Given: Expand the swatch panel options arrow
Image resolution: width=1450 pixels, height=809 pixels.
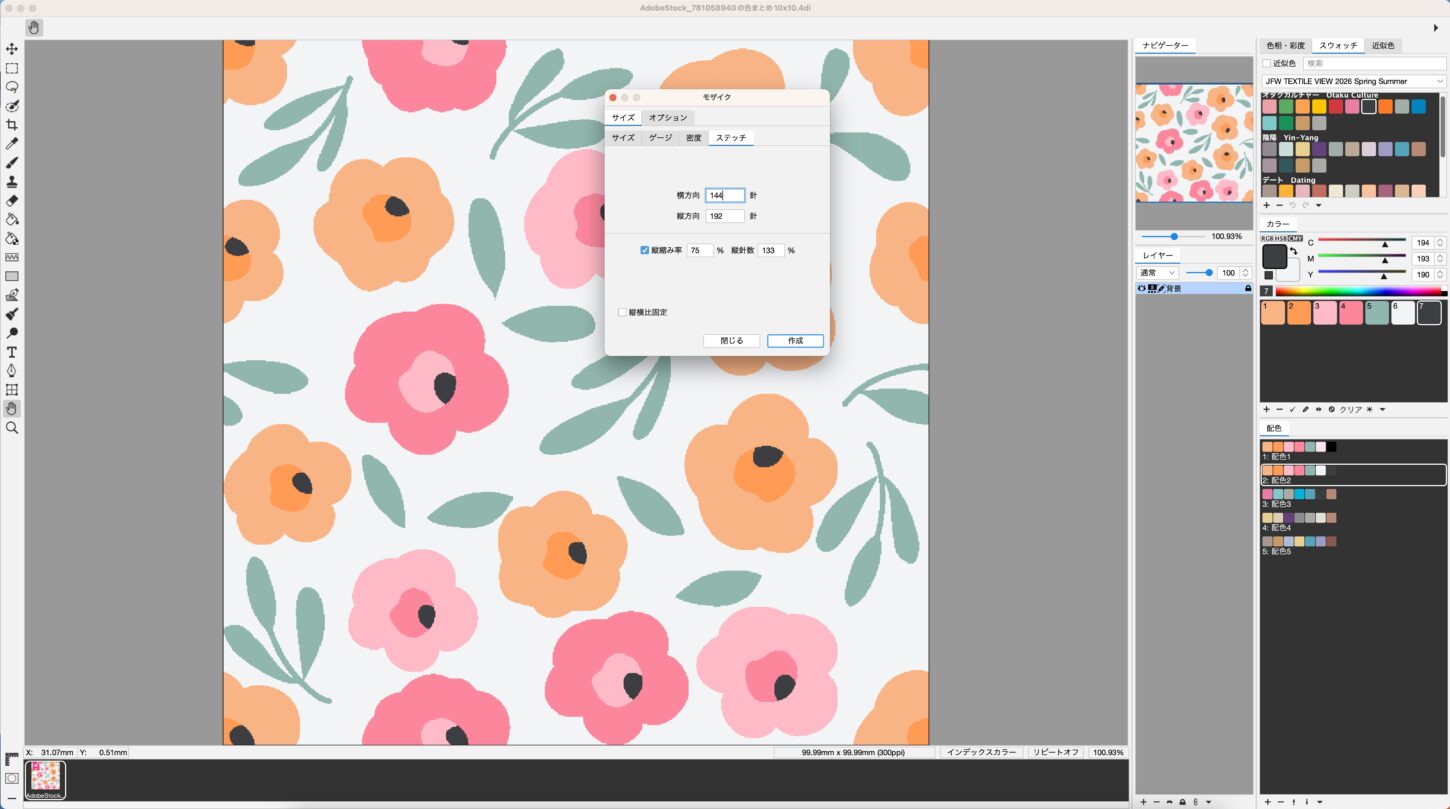Looking at the screenshot, I should [1318, 205].
